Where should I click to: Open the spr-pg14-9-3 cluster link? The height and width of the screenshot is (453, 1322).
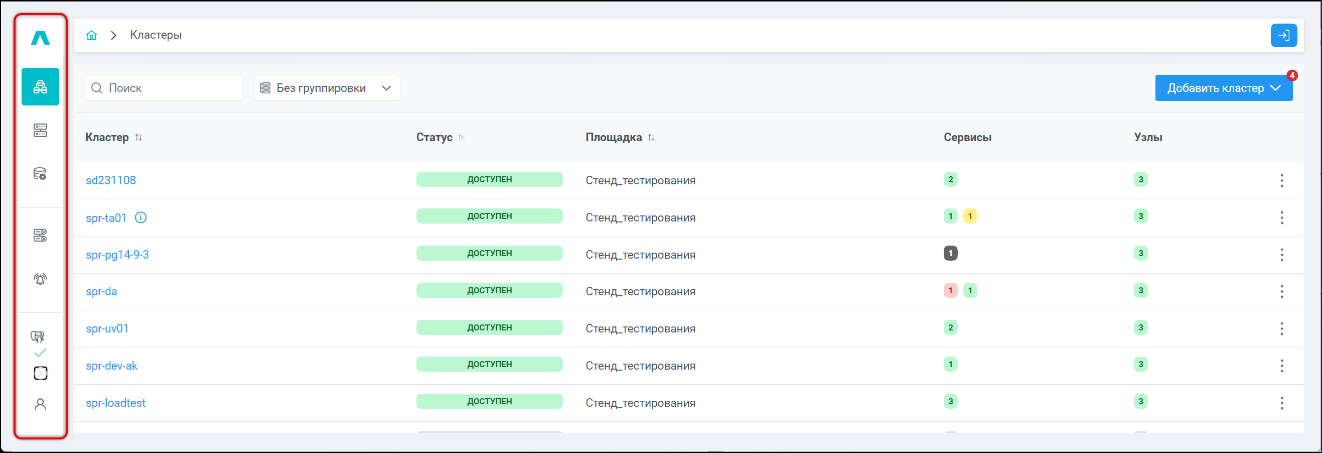(x=117, y=255)
